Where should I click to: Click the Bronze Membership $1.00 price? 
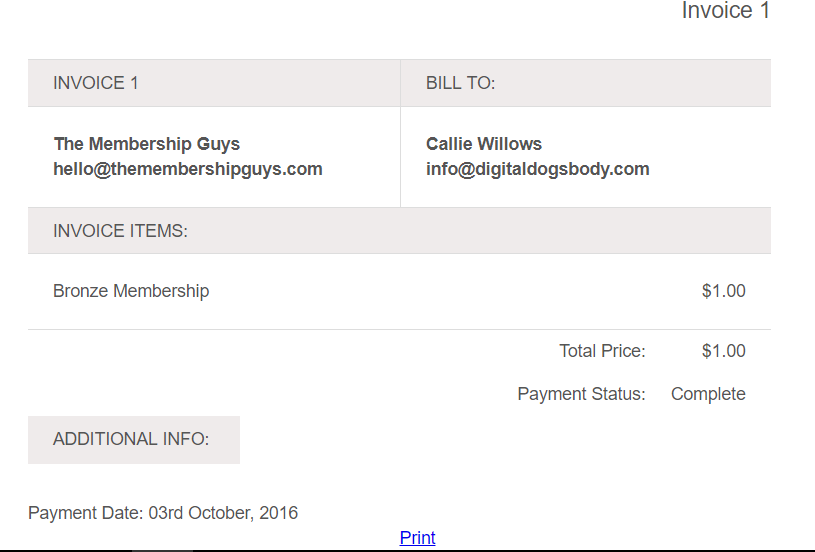click(x=724, y=291)
